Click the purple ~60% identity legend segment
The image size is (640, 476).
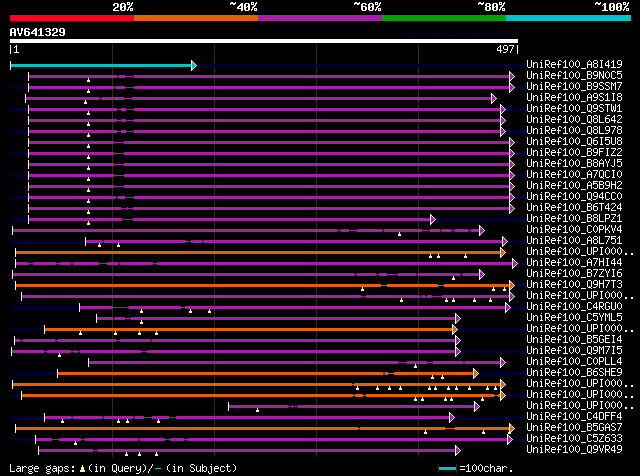[x=320, y=18]
